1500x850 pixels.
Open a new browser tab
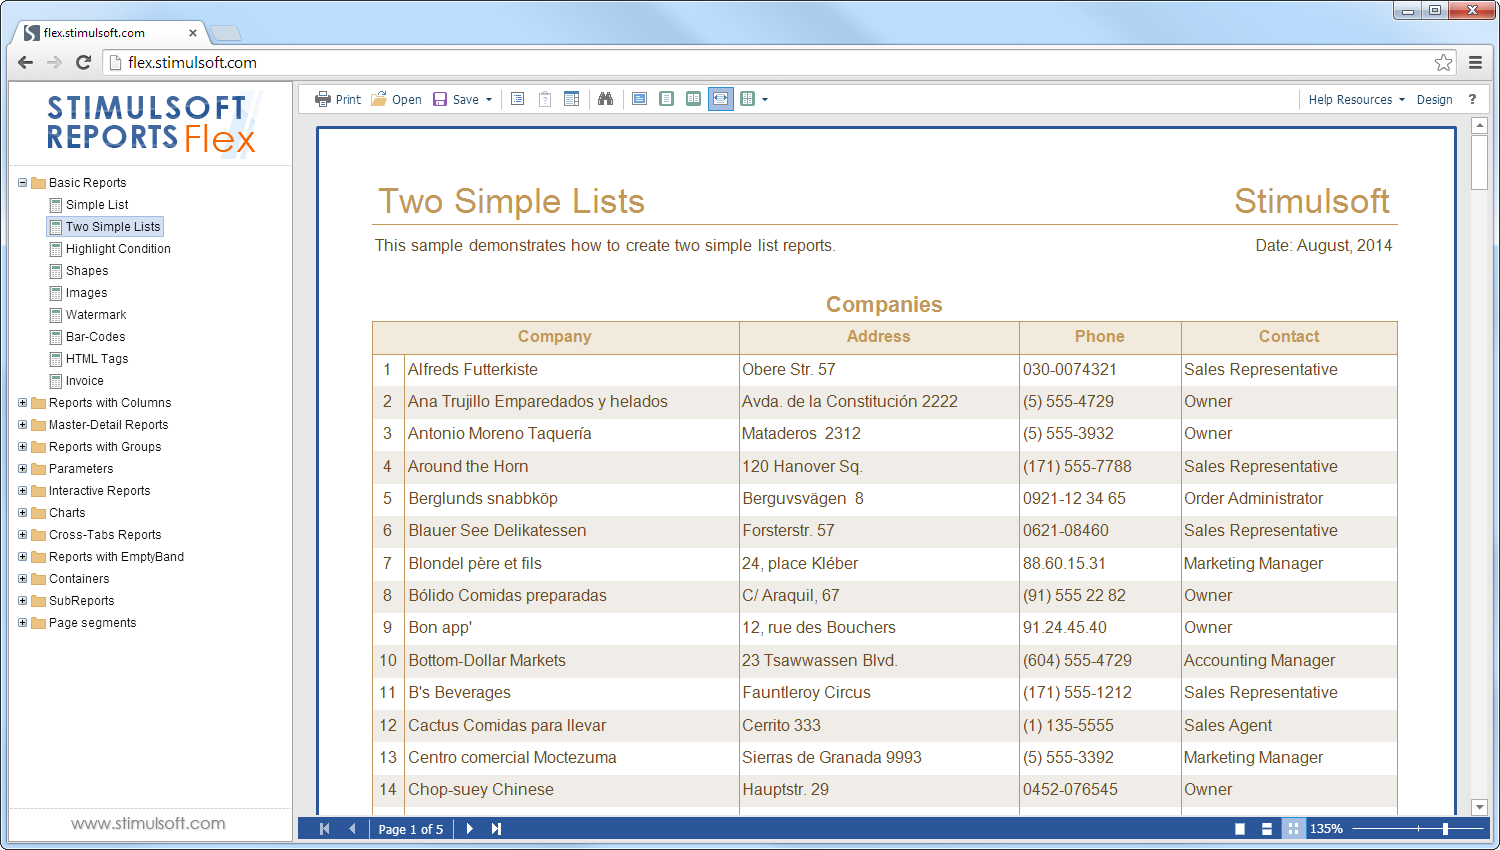pos(226,33)
